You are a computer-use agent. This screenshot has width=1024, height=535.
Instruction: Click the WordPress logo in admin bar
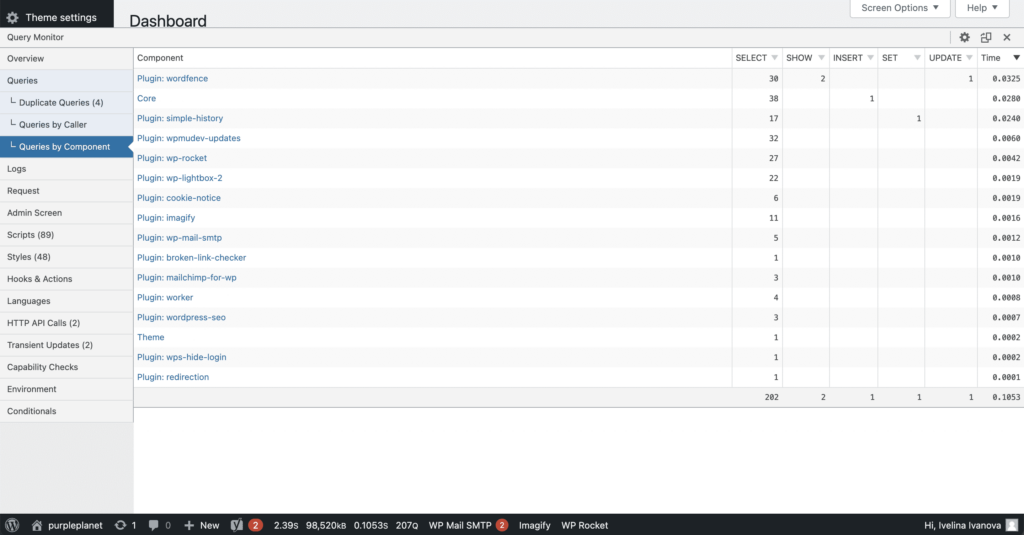tap(12, 525)
